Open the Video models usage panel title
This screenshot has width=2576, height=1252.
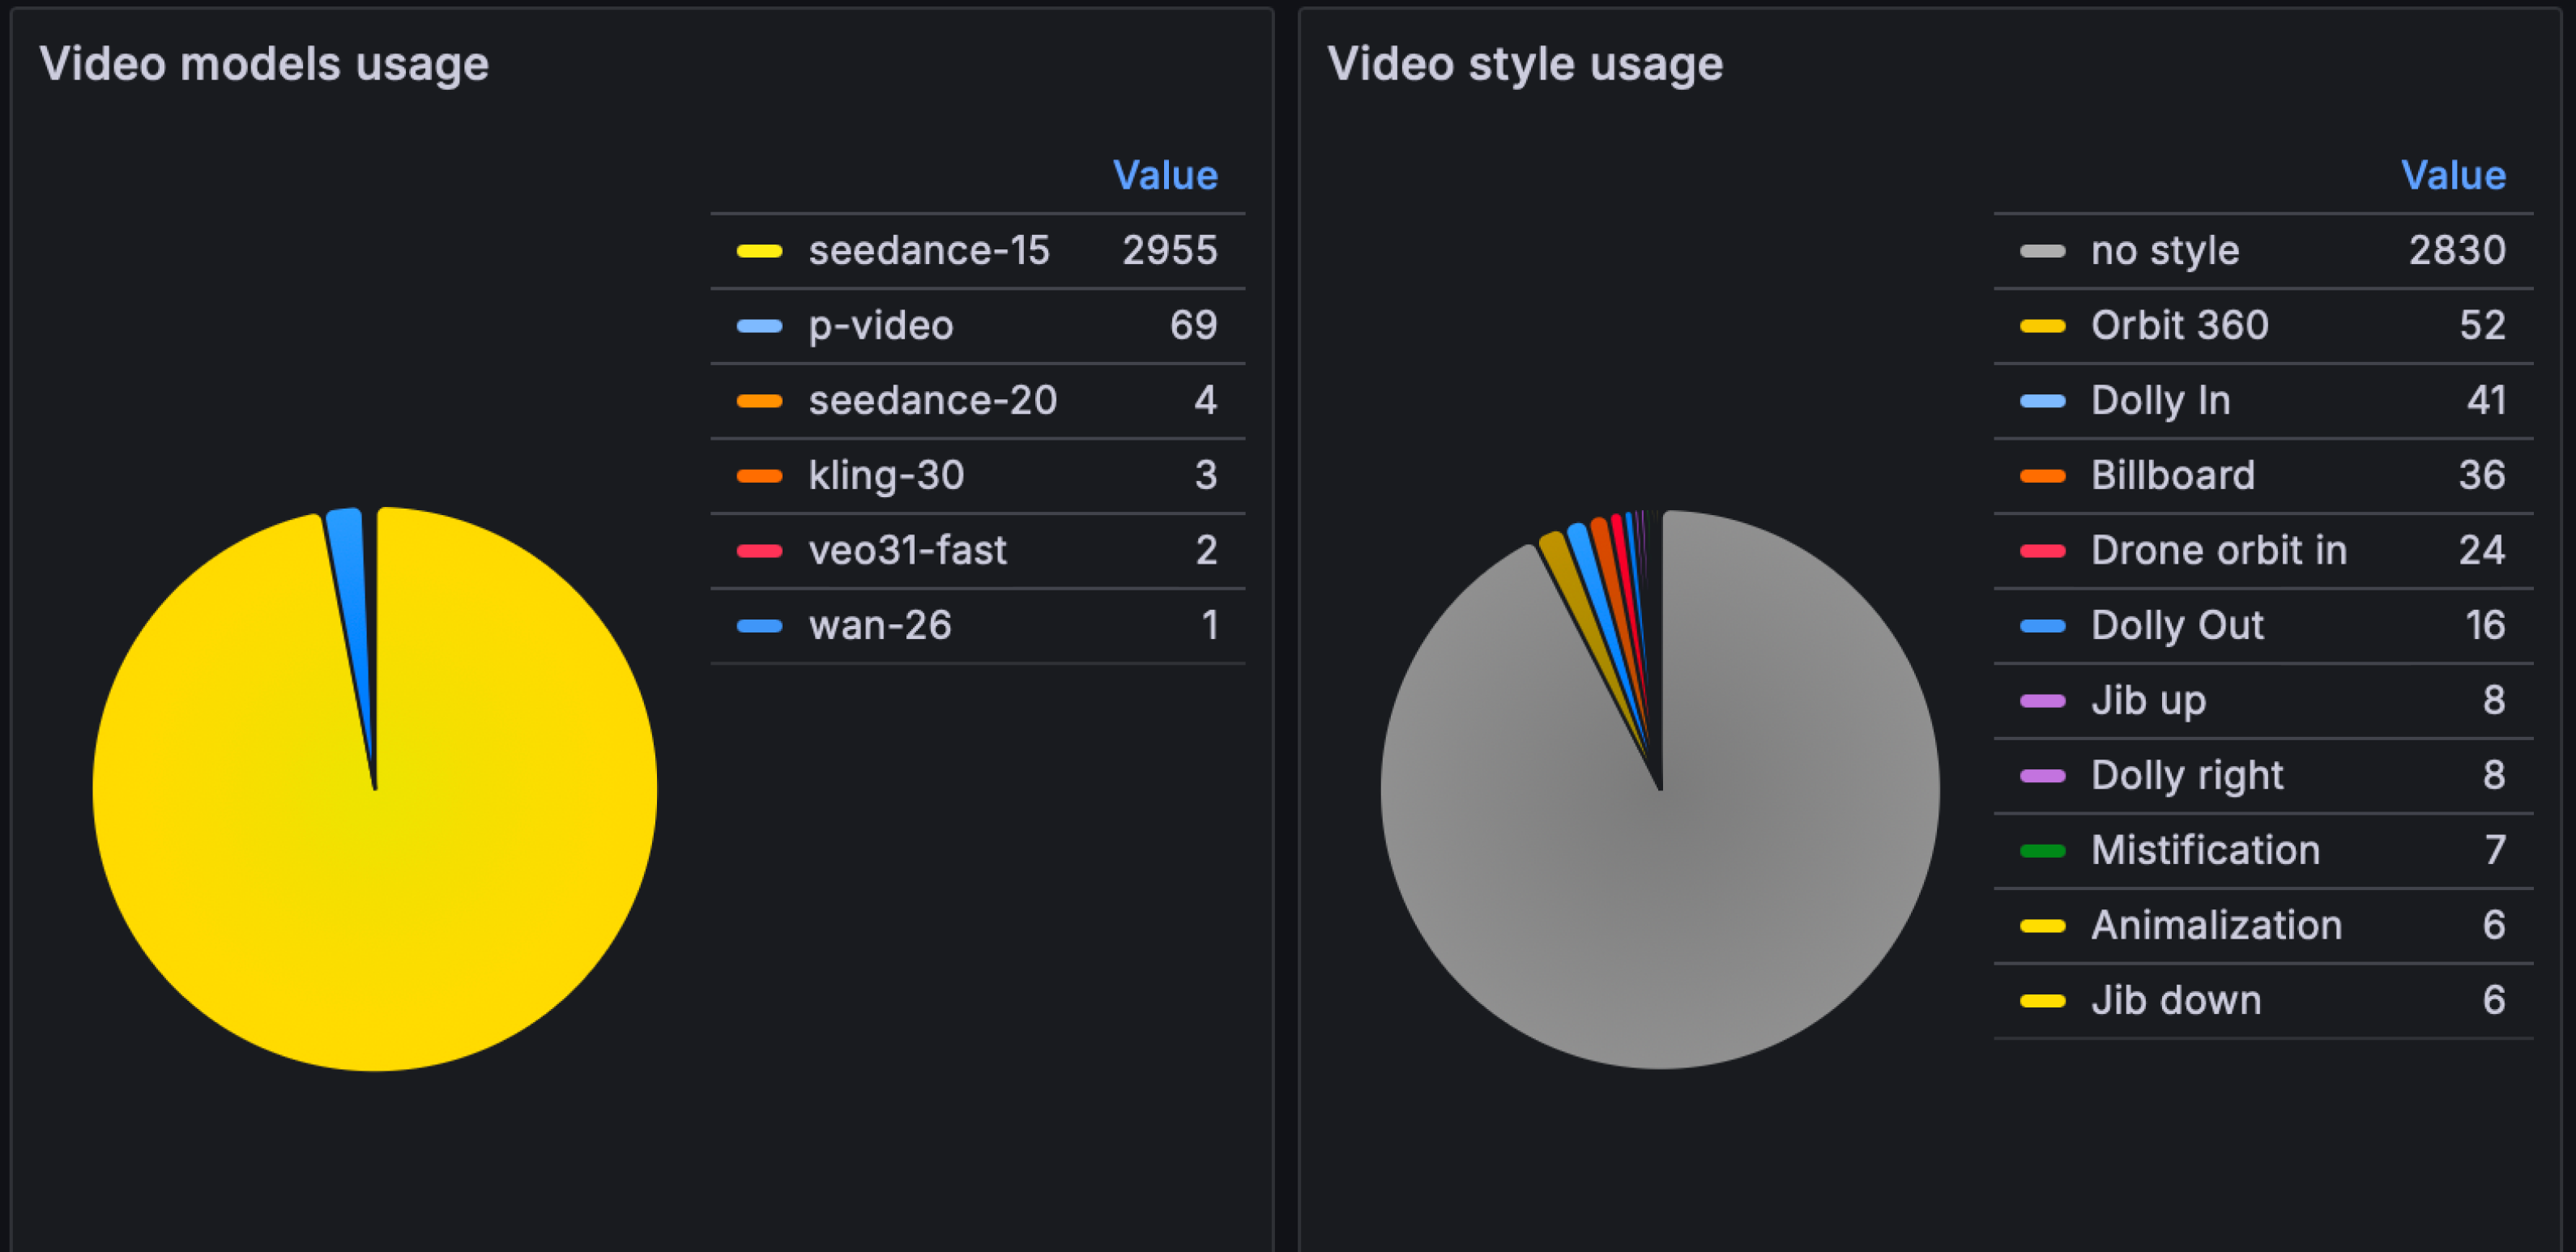[x=264, y=64]
